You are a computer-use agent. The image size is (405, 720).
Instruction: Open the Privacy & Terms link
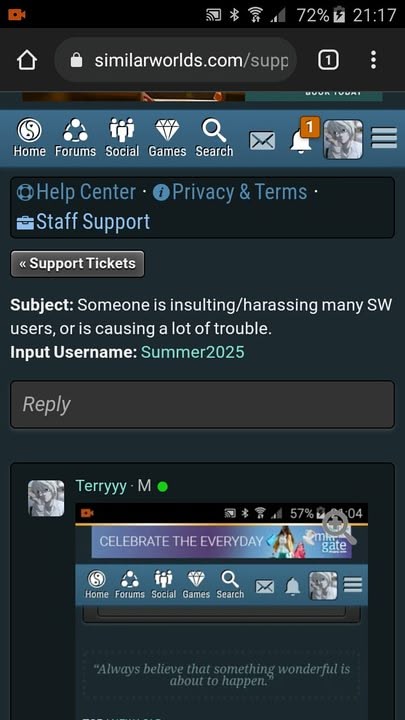click(x=230, y=192)
